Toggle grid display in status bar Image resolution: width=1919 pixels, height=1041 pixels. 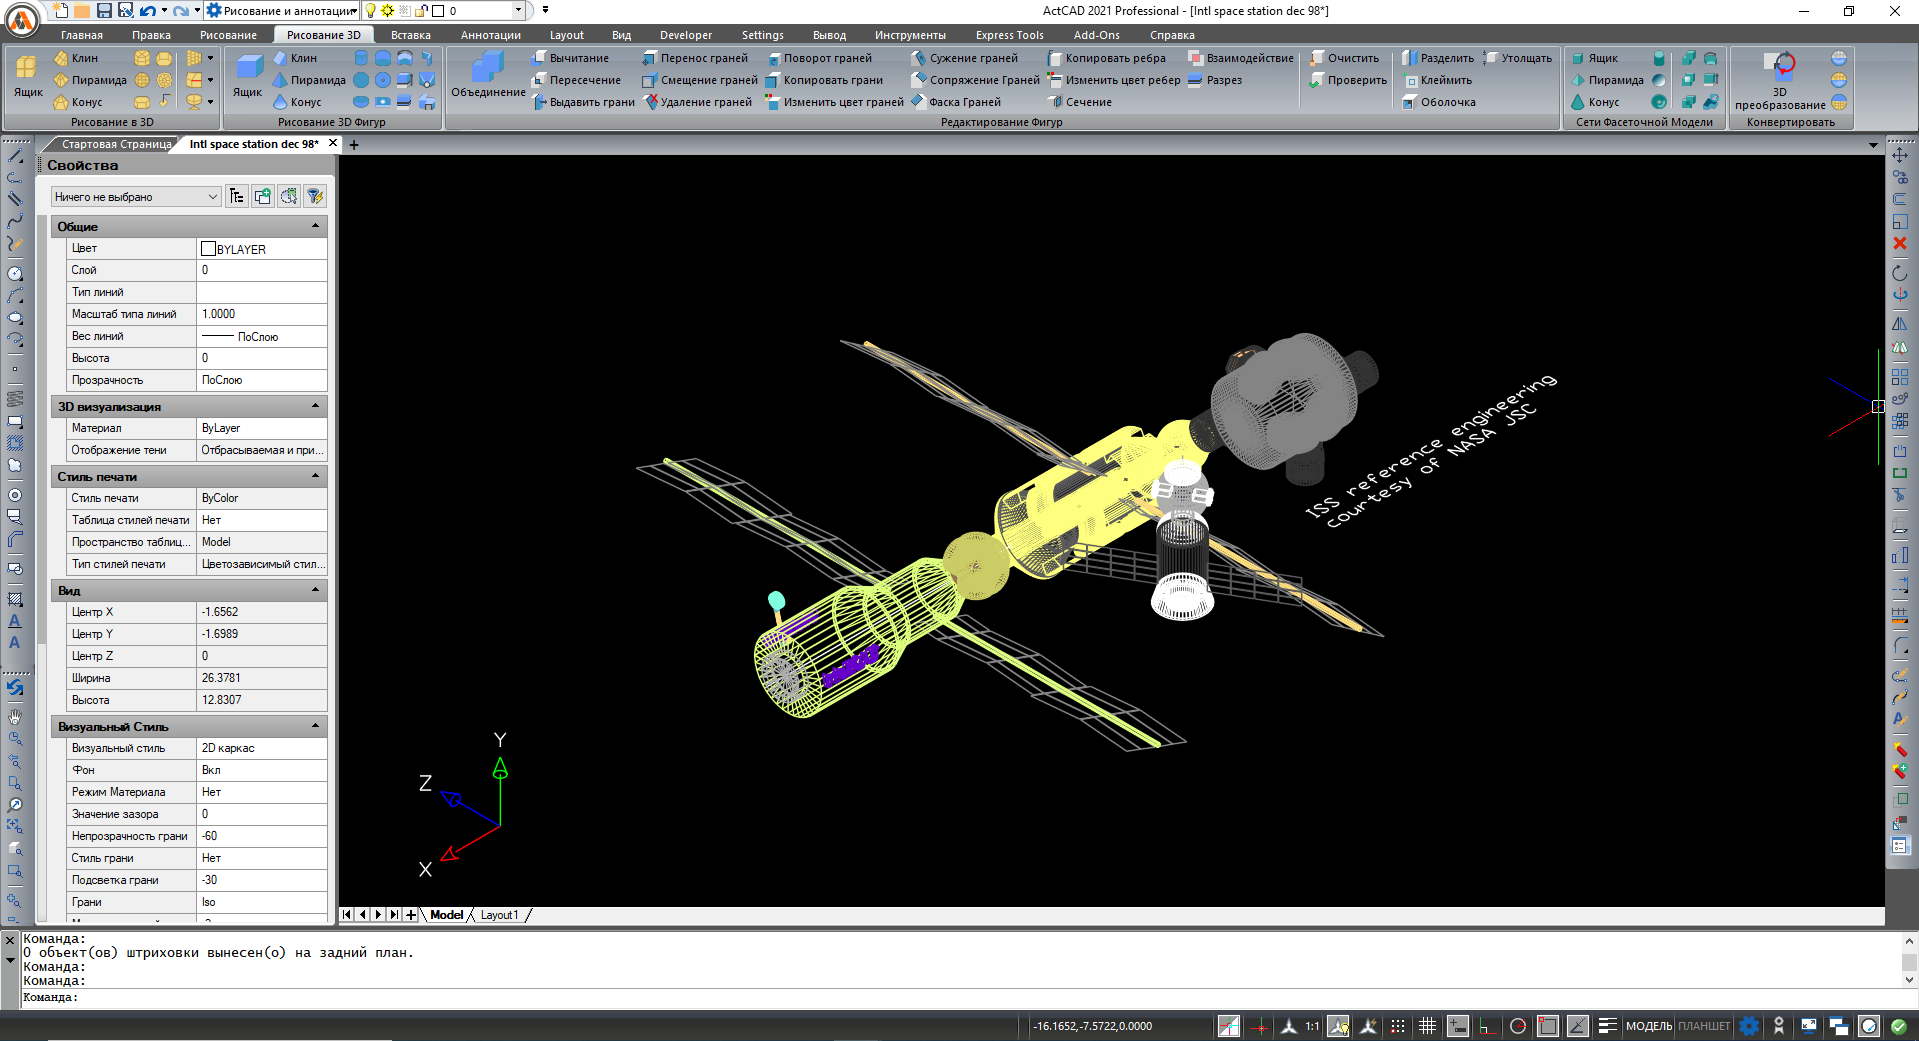coord(1427,1026)
